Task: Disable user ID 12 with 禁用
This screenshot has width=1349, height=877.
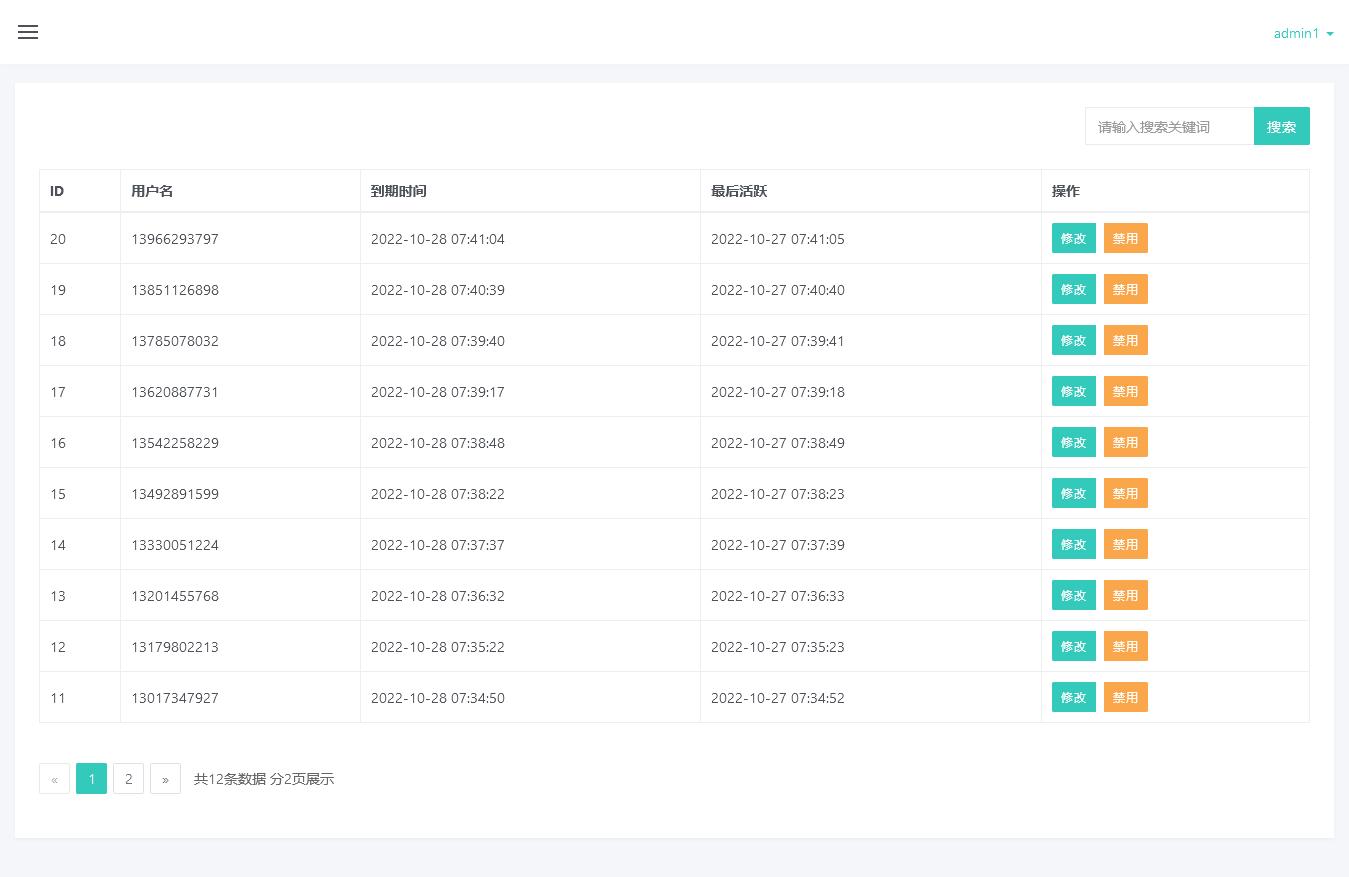Action: 1125,646
